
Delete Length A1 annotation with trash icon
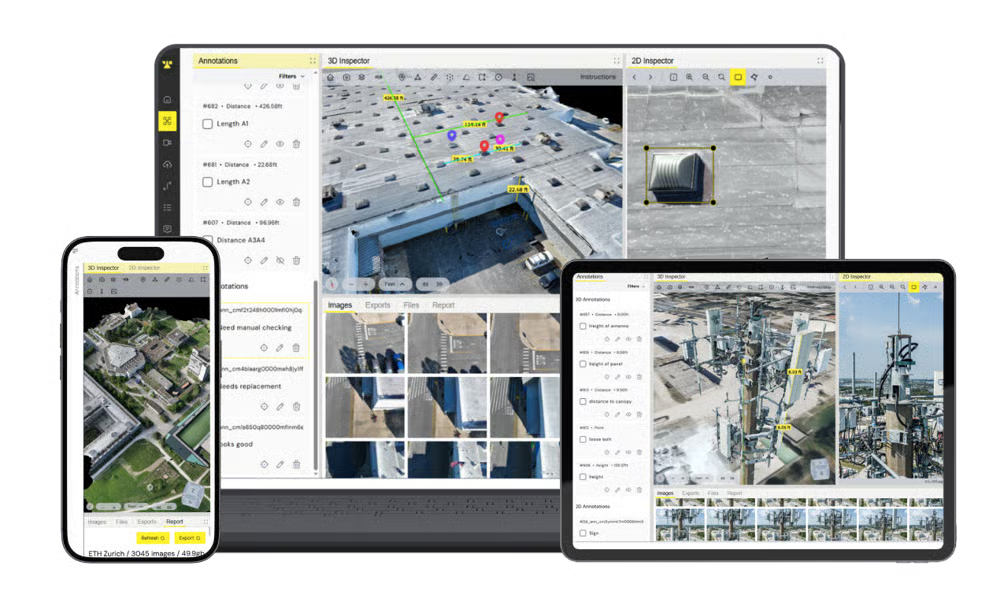(296, 144)
